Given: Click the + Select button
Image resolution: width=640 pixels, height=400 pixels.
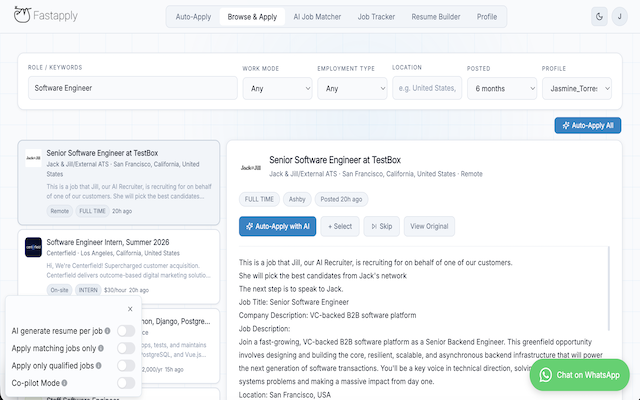Looking at the screenshot, I should pos(340,226).
